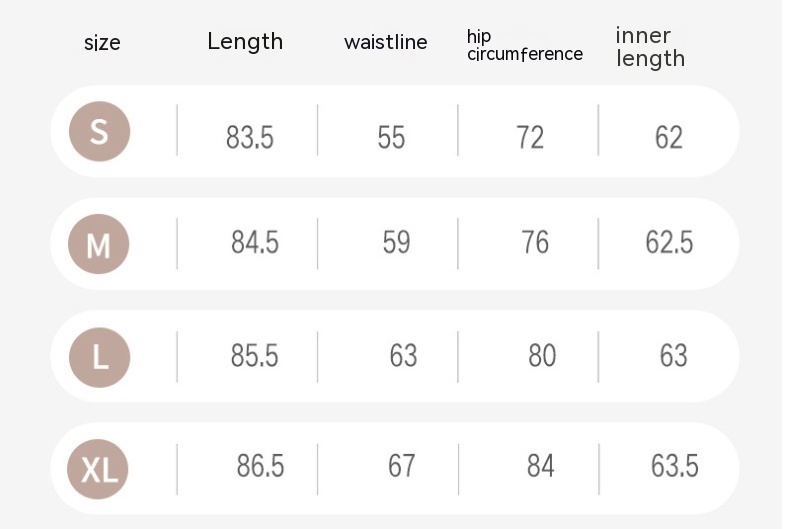Select the "Length" column header
789x529 pixels.
245,42
